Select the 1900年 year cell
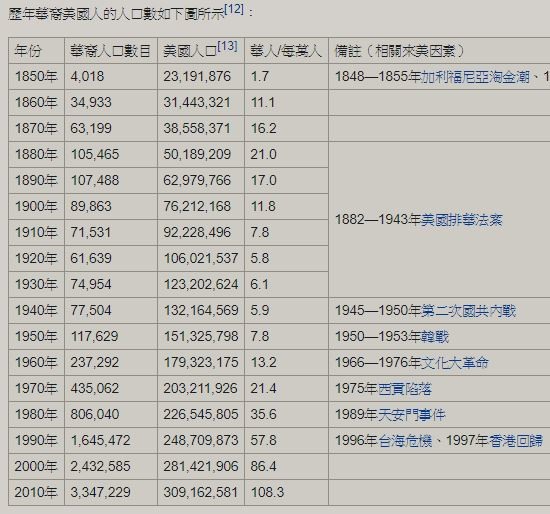Viewport: 550px width, 514px height. pyautogui.click(x=36, y=206)
